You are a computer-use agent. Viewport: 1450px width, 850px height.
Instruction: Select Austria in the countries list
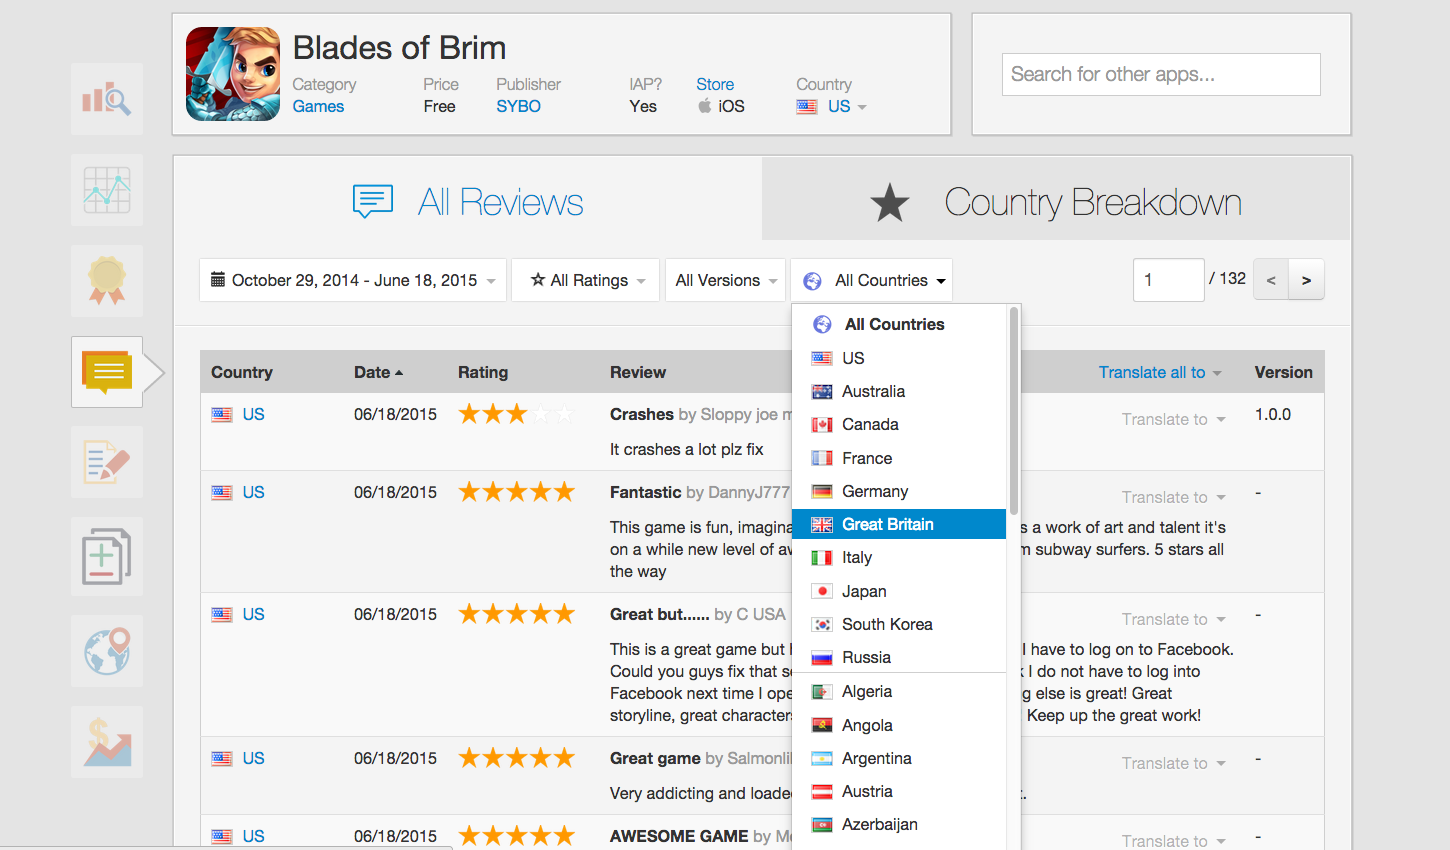click(899, 791)
